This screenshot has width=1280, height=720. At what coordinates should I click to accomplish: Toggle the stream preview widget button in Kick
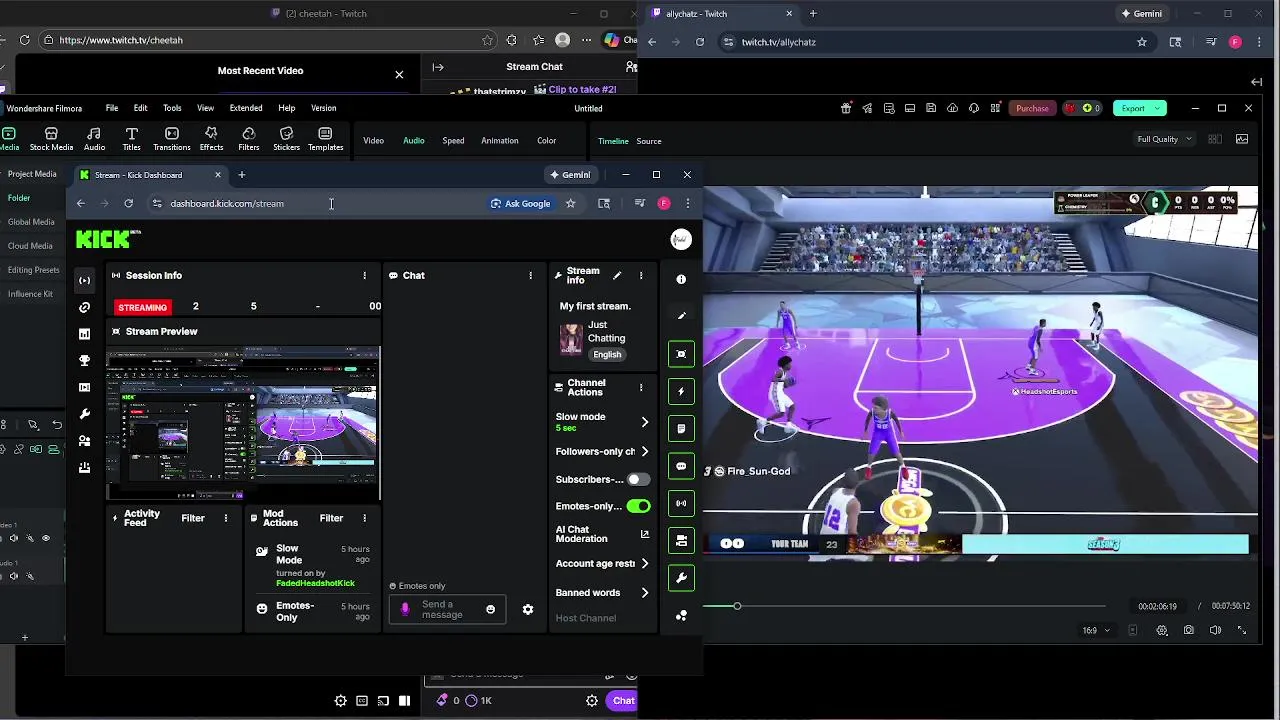pyautogui.click(x=681, y=354)
